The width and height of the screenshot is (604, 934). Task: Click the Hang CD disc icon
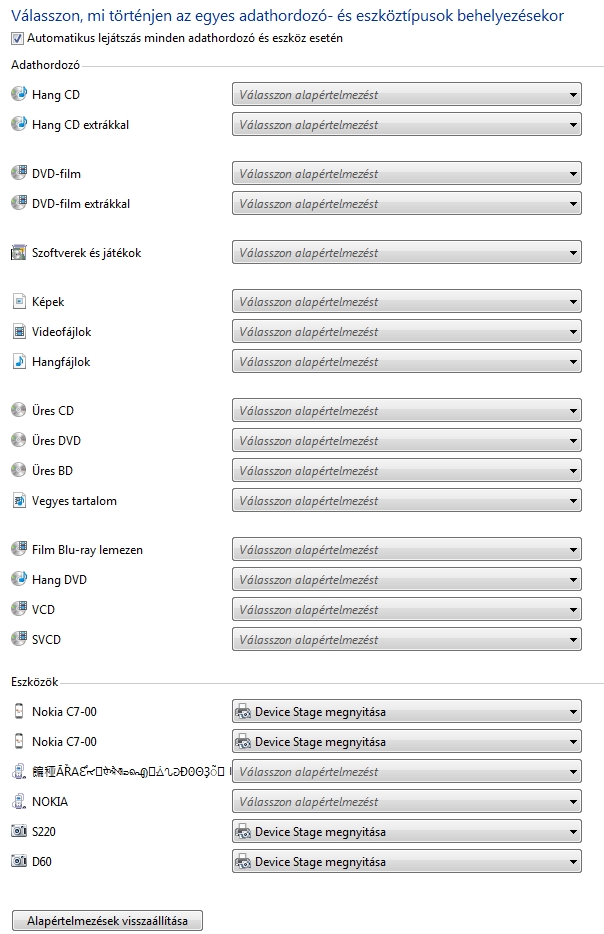pyautogui.click(x=19, y=94)
